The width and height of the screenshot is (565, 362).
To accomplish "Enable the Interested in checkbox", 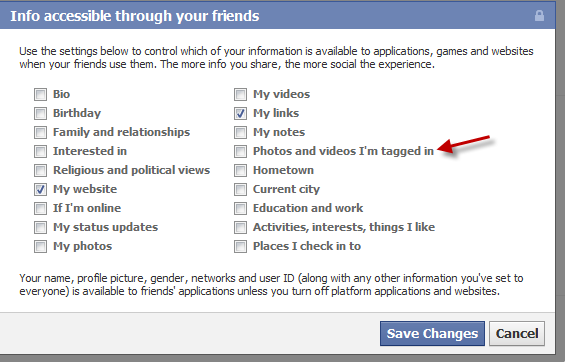I will point(40,151).
